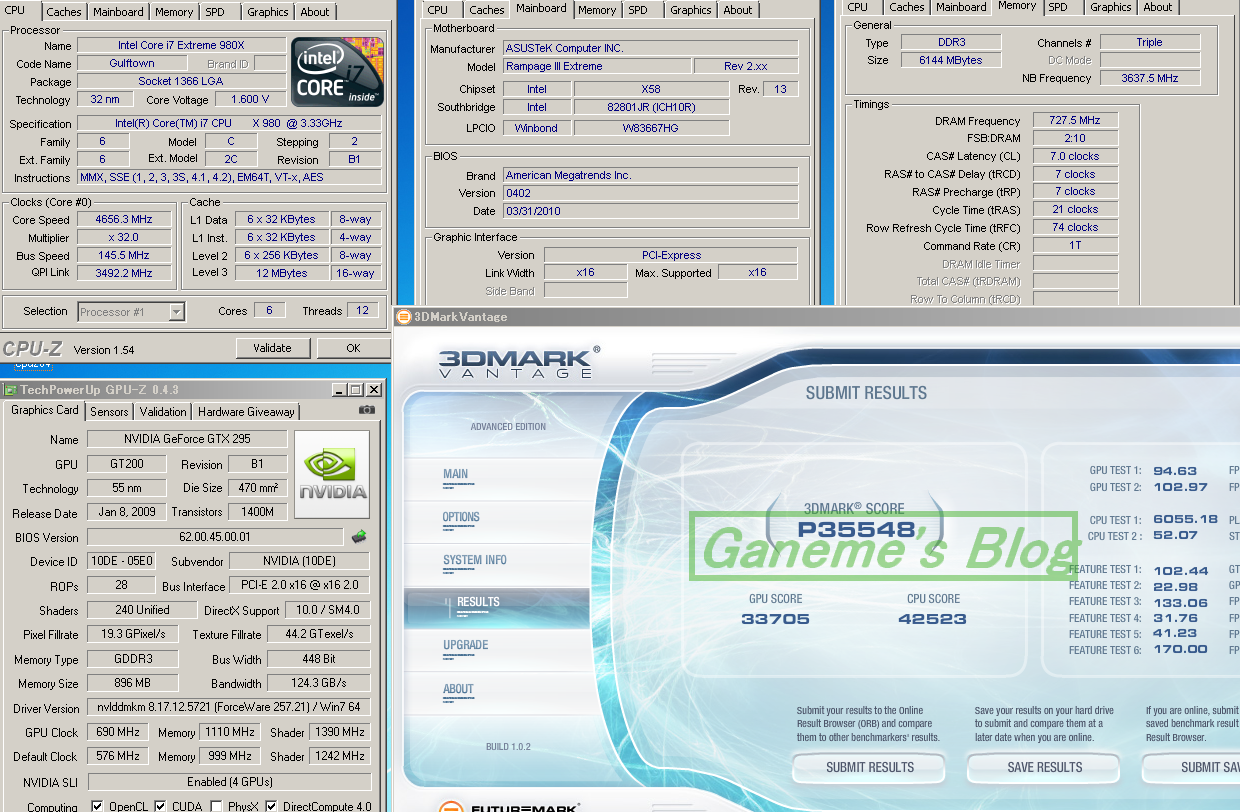Click the 3DMarkVantage title bar icon
This screenshot has width=1240, height=812.
click(404, 317)
